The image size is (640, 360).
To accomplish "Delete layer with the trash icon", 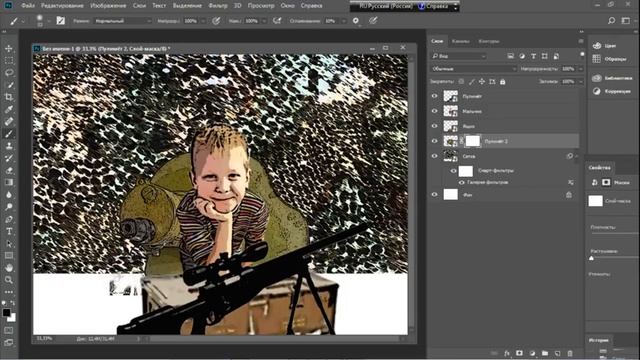I will 570,353.
